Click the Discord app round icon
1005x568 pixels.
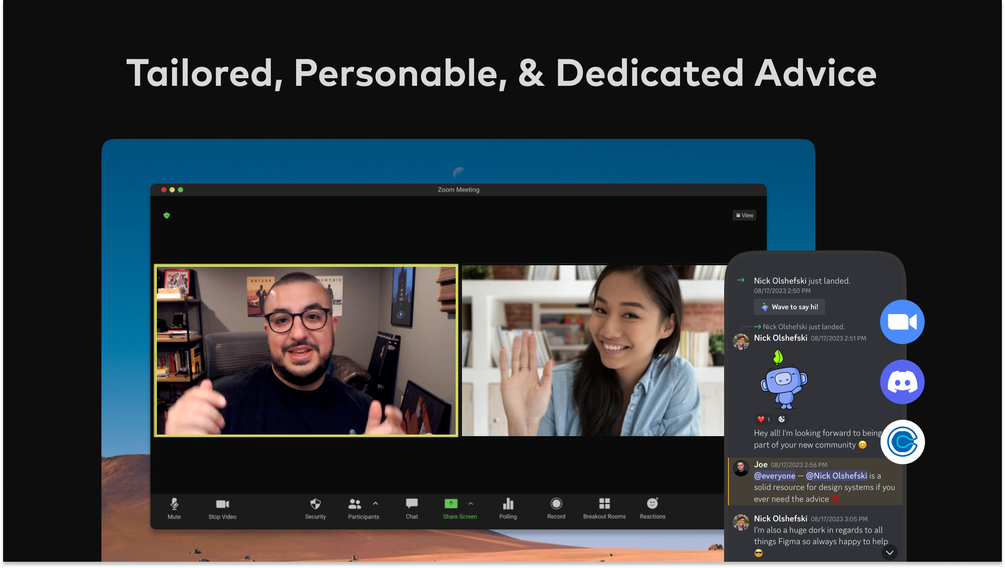pos(902,382)
